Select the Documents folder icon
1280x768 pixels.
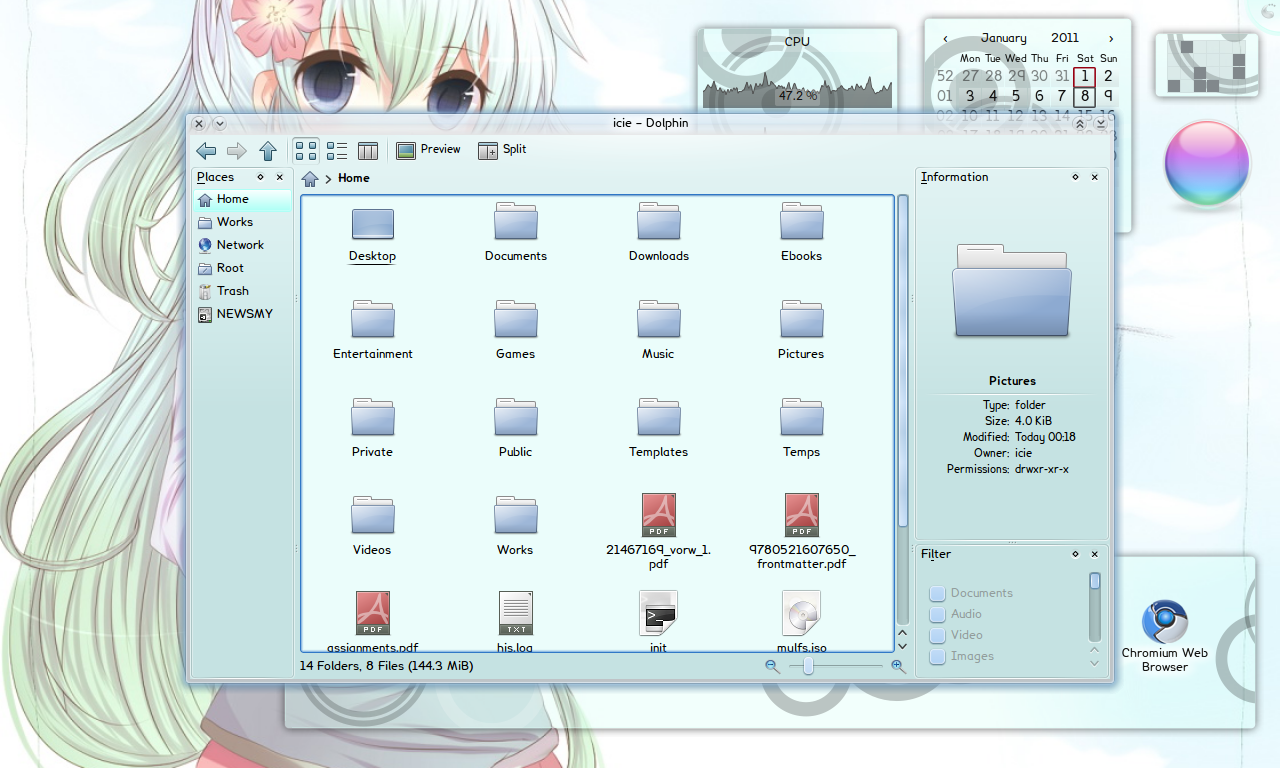point(516,222)
